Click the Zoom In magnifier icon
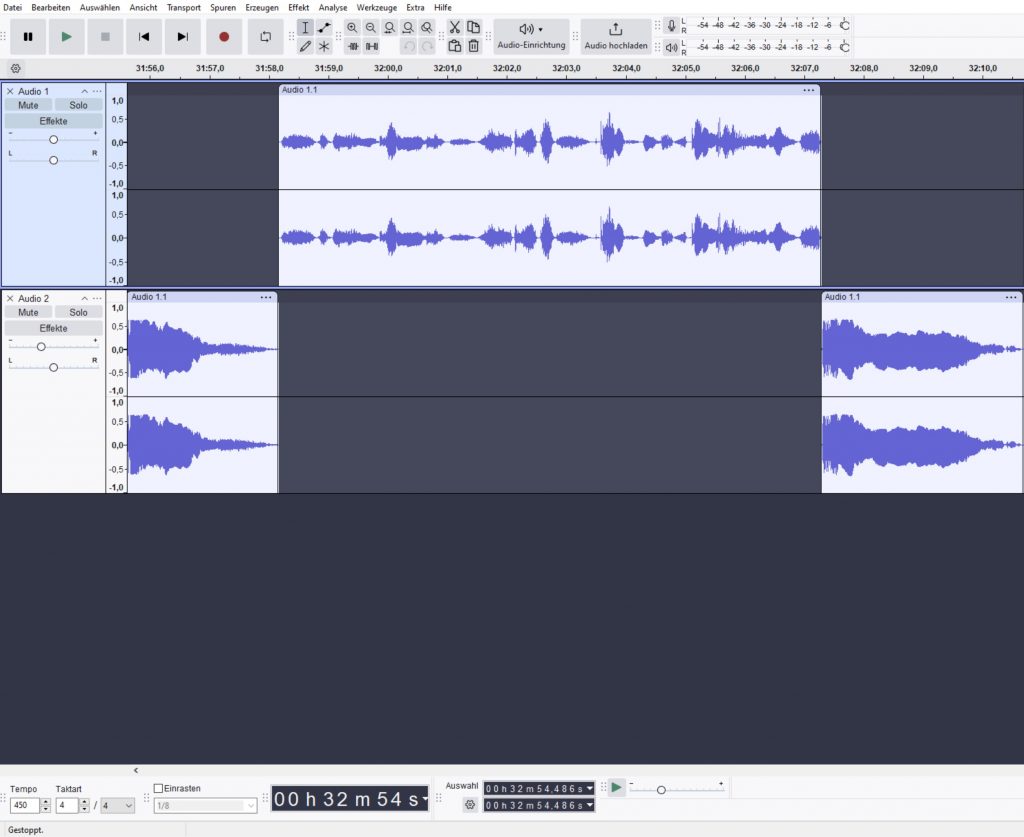Viewport: 1024px width, 837px height. click(x=352, y=28)
